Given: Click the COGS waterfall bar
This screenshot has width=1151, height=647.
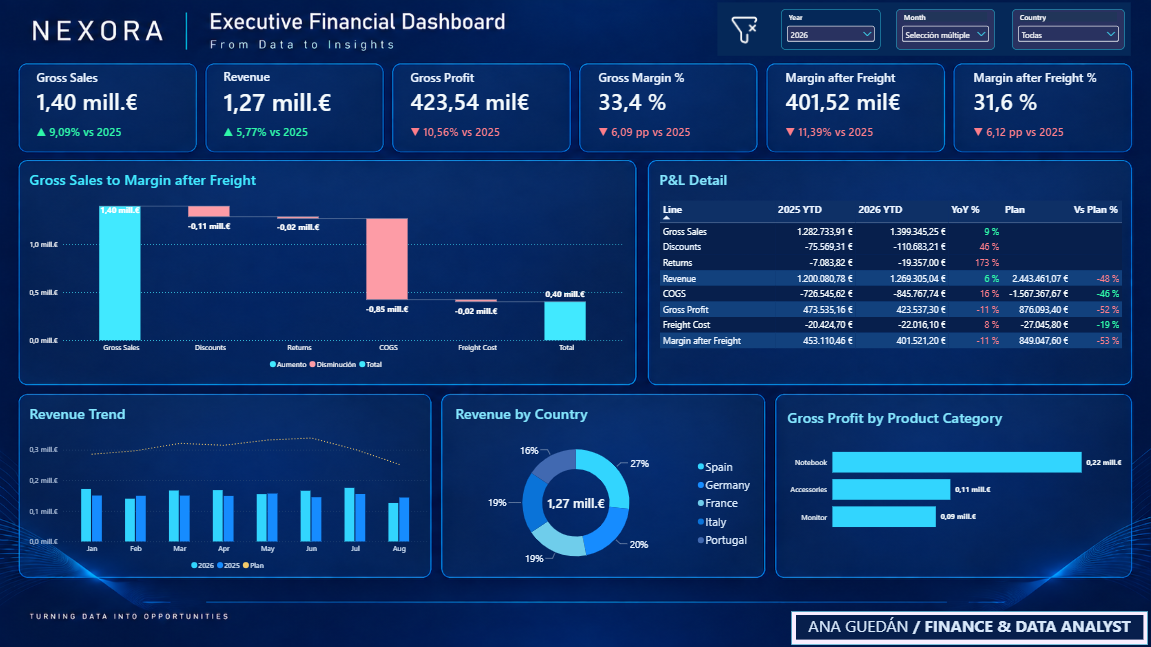Looking at the screenshot, I should pyautogui.click(x=387, y=259).
